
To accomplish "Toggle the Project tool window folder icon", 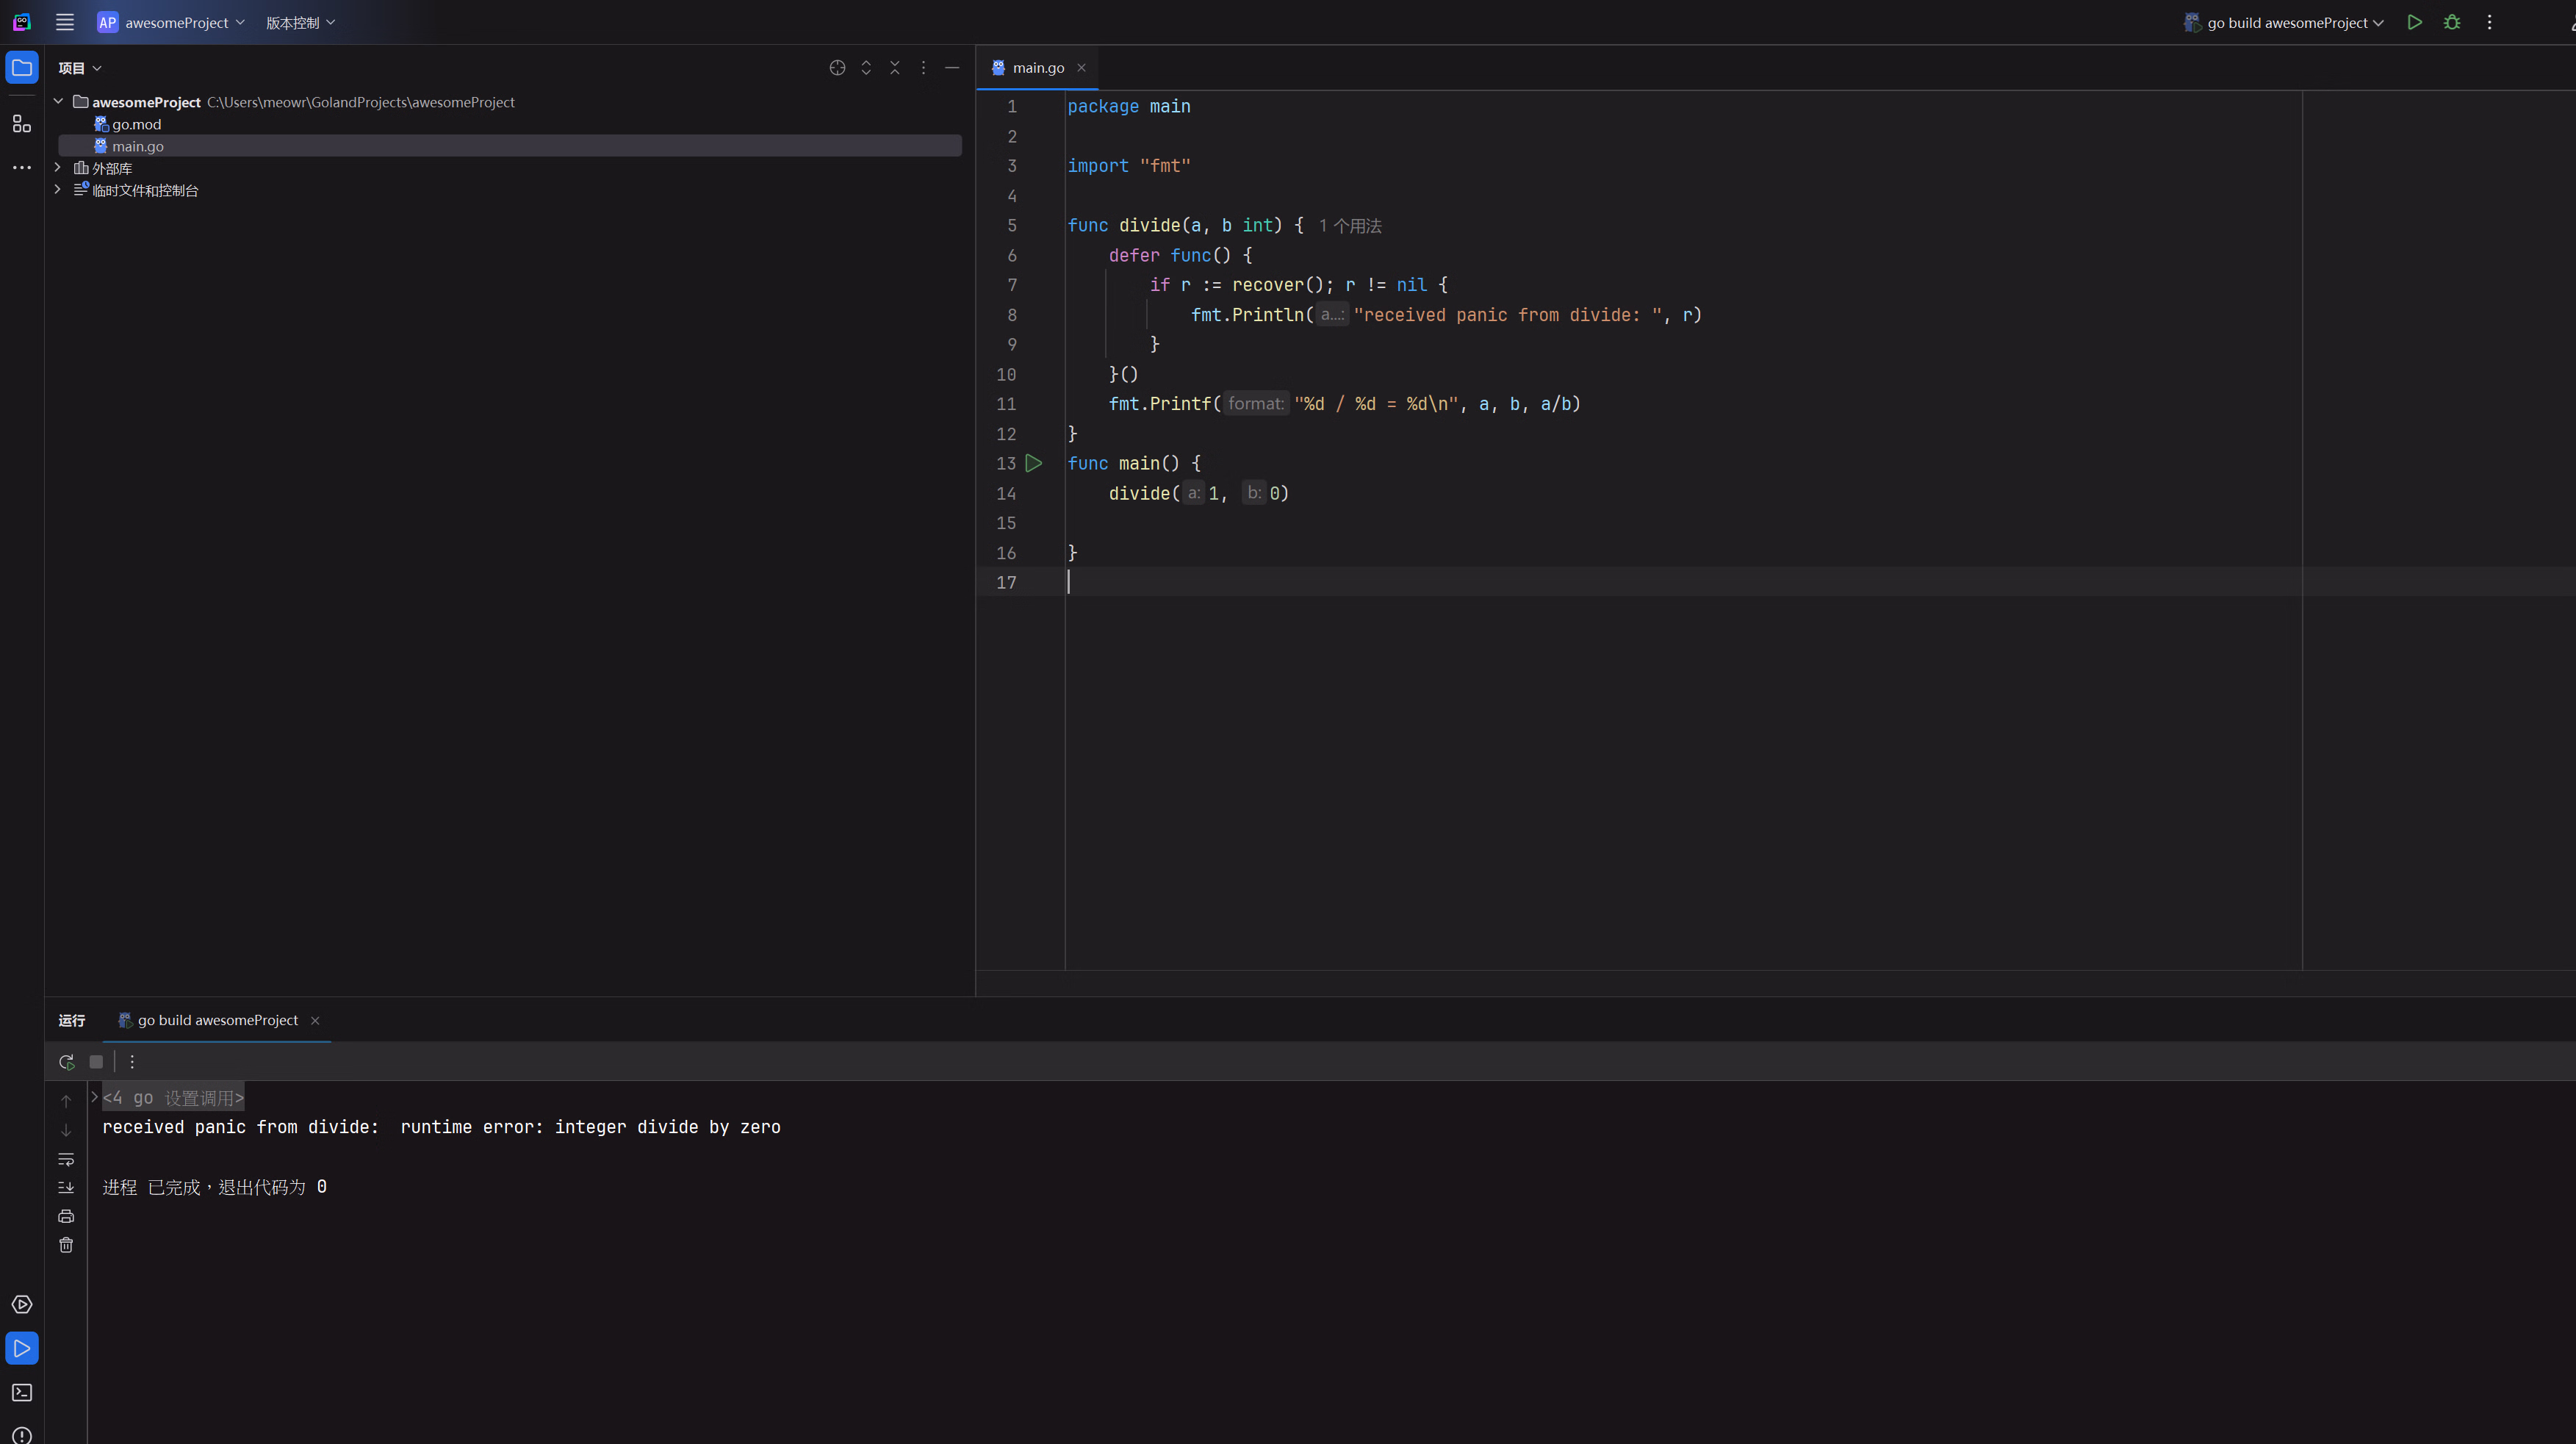I will (x=21, y=68).
